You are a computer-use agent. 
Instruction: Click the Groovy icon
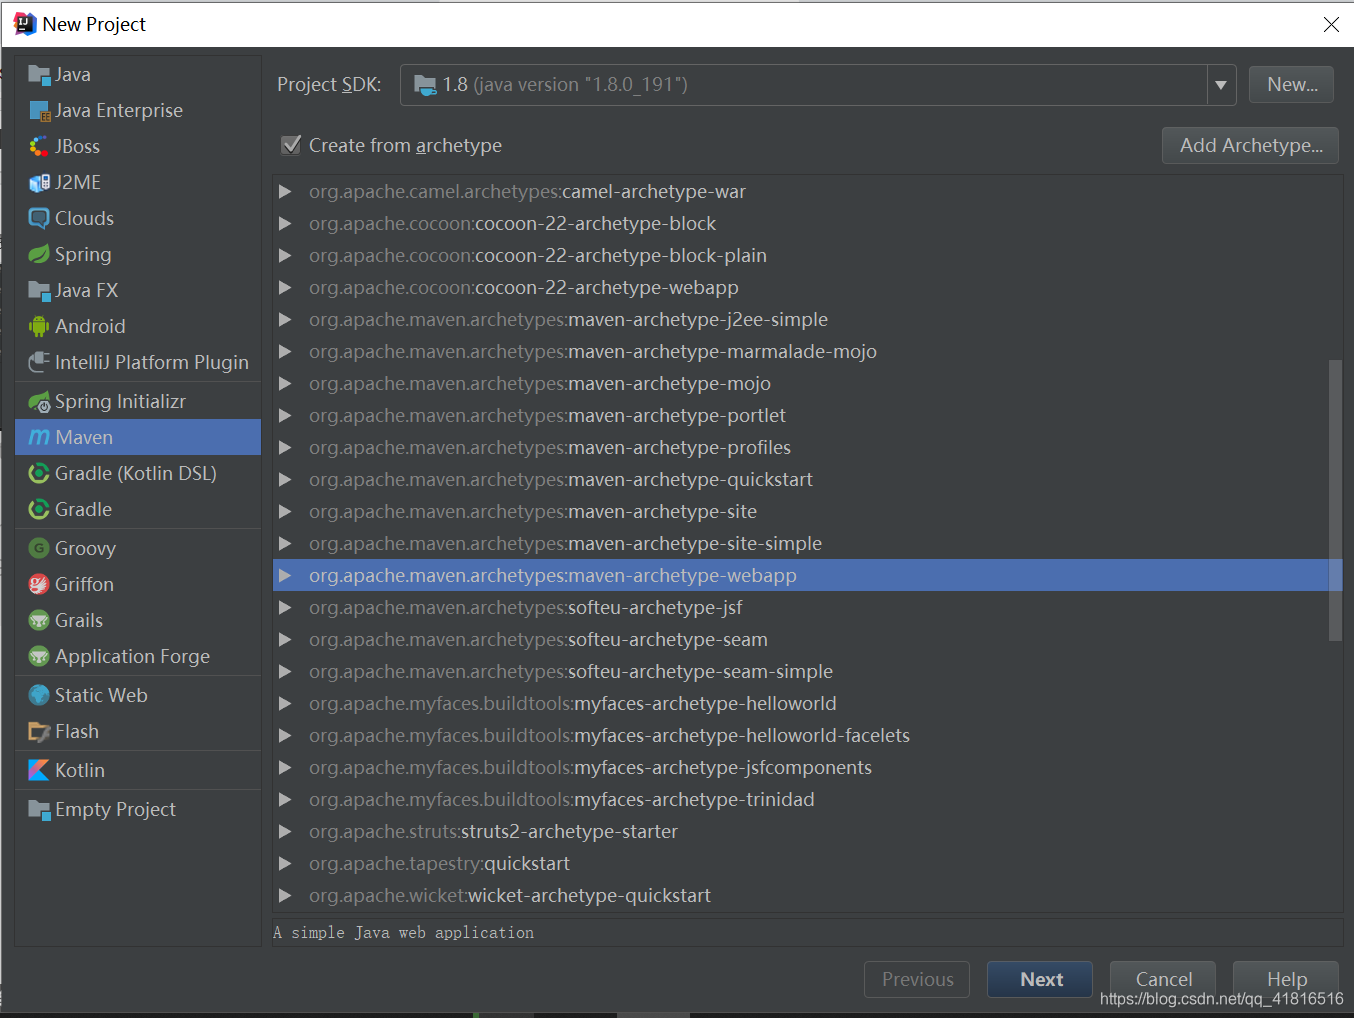(39, 548)
